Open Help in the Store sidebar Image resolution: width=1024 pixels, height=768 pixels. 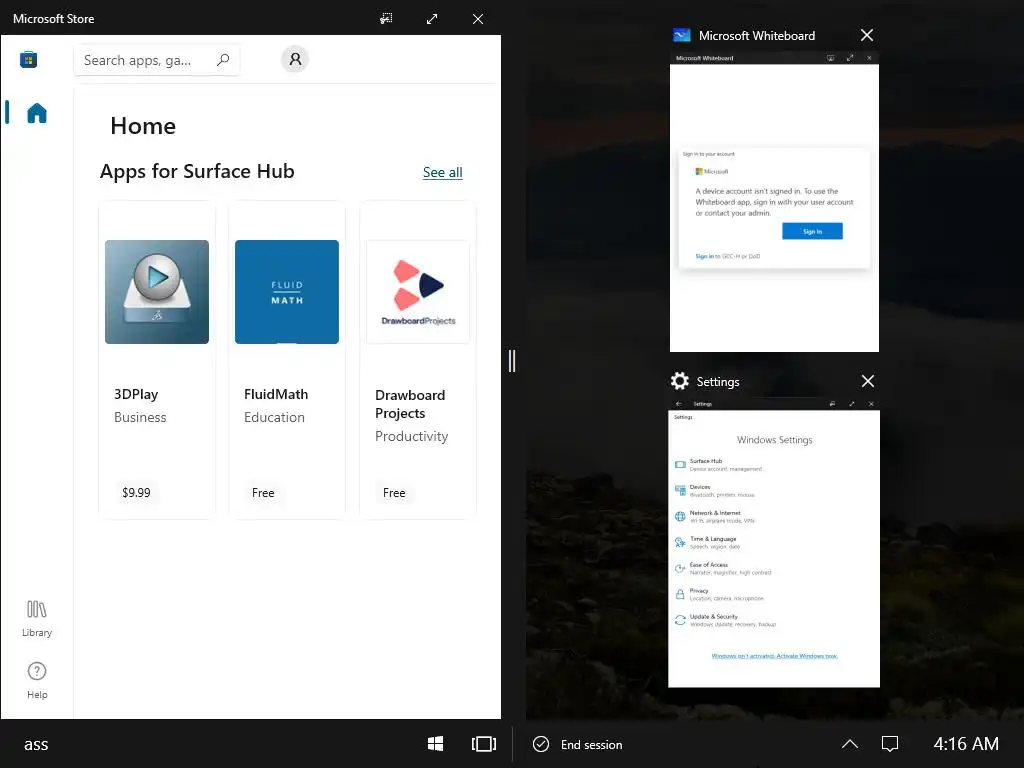pyautogui.click(x=37, y=680)
